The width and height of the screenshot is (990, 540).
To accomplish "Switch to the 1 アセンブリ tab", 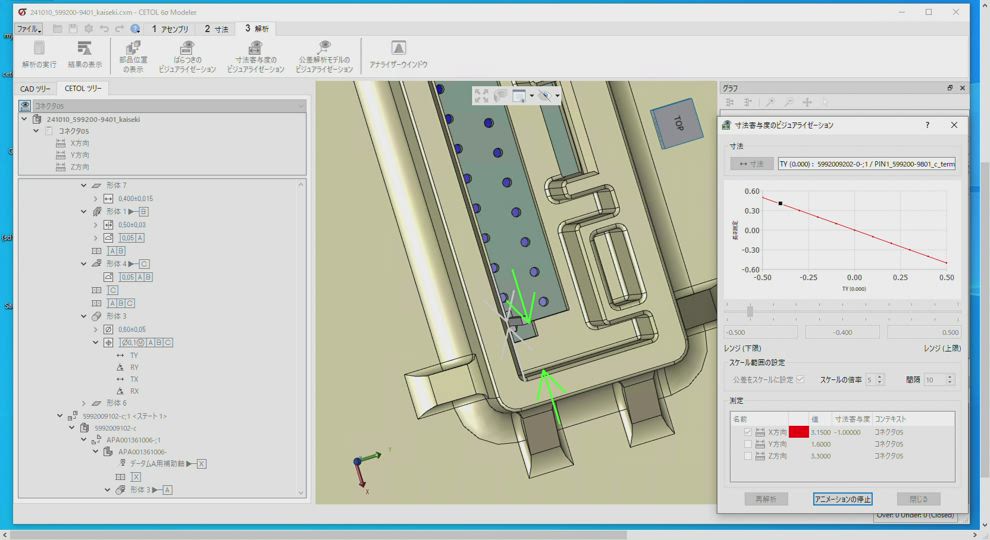I will click(x=169, y=29).
